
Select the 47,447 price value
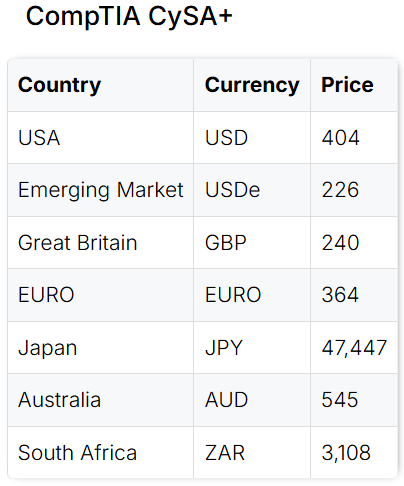coord(354,348)
